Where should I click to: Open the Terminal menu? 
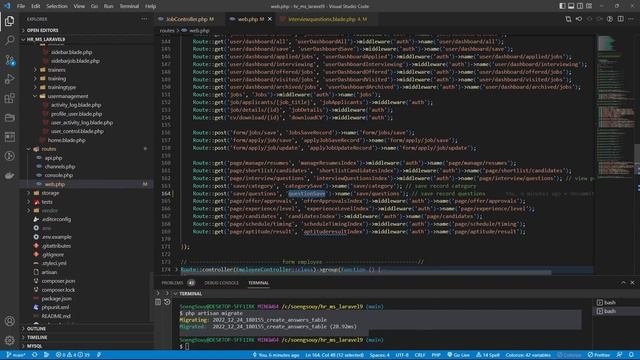pyautogui.click(x=129, y=6)
